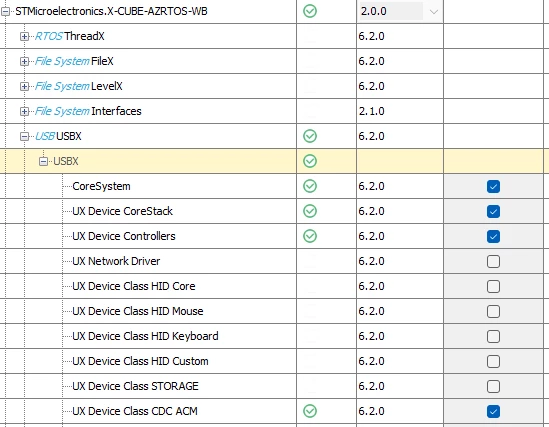Expand the RTOS ThreadX node

coord(24,36)
